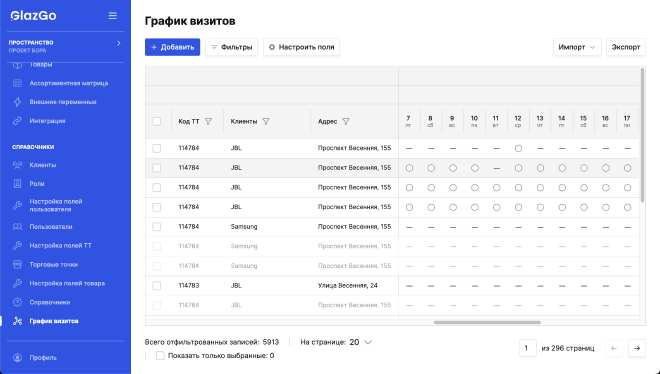Open Пользователи menu item
Screen dimensions: 660x374
51,226
